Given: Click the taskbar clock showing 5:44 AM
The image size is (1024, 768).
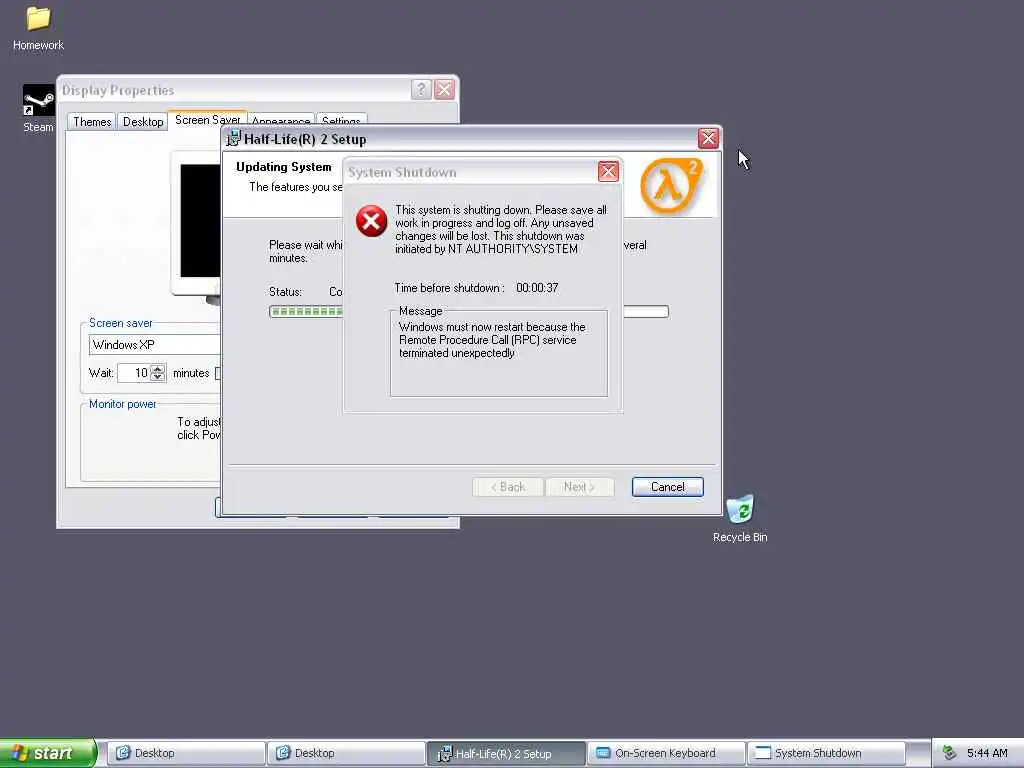Looking at the screenshot, I should point(987,753).
